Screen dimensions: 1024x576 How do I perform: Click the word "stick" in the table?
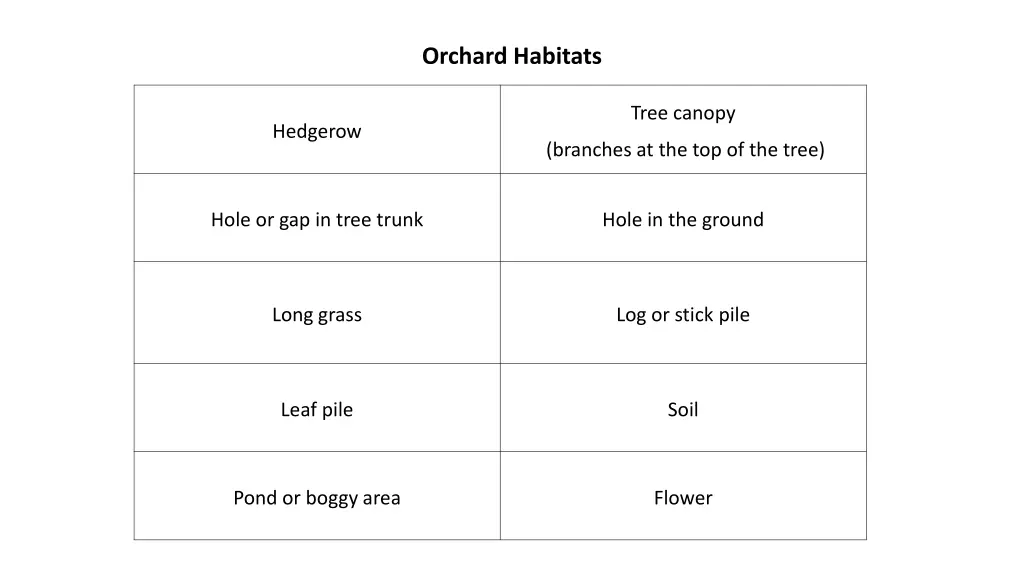[x=693, y=315]
